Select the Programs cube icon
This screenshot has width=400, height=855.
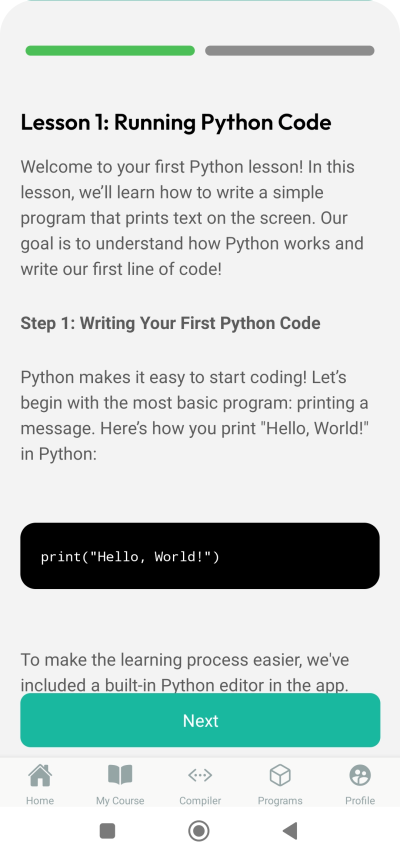280,775
